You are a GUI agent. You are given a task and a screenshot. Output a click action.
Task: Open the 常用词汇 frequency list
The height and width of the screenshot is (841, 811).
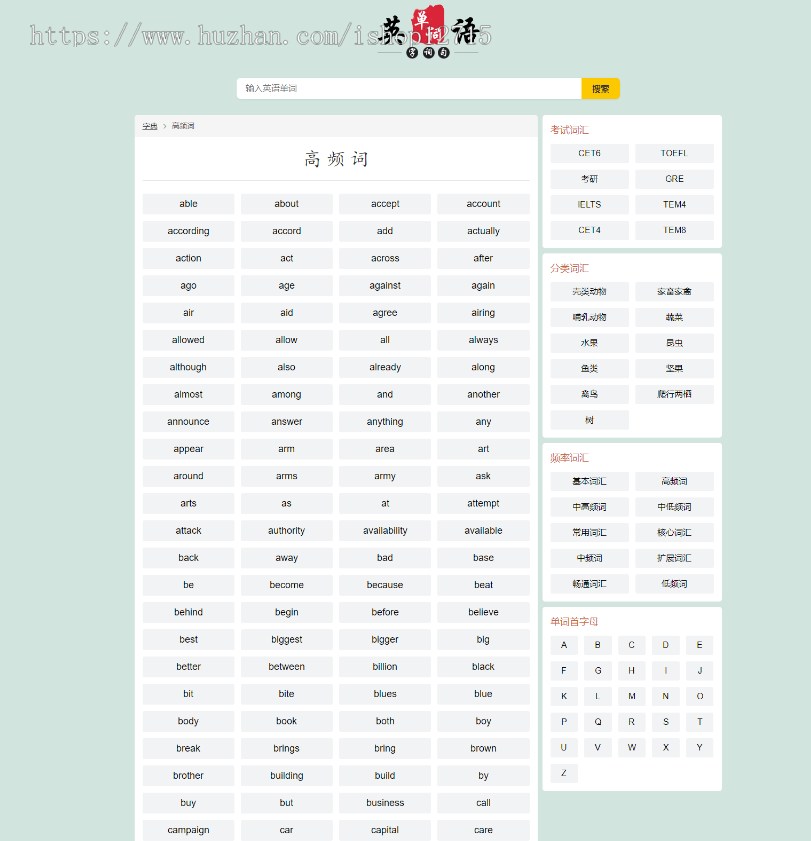pos(589,533)
